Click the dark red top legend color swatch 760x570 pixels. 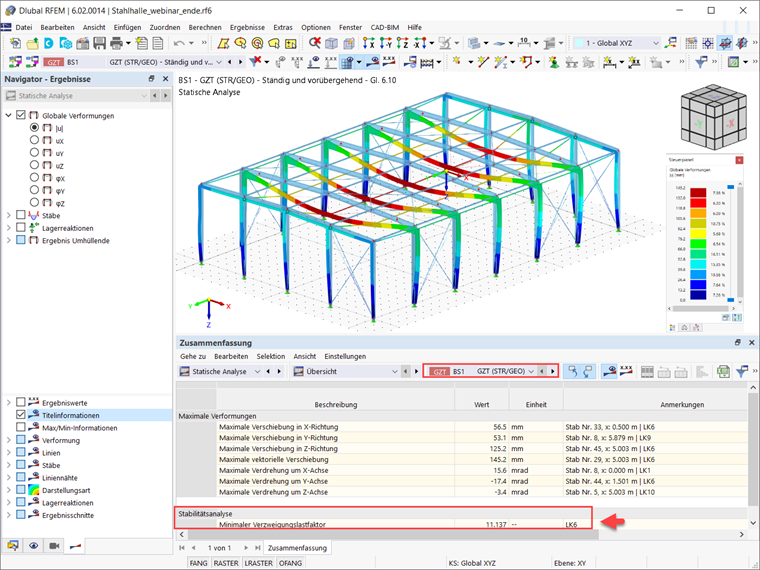pos(698,192)
